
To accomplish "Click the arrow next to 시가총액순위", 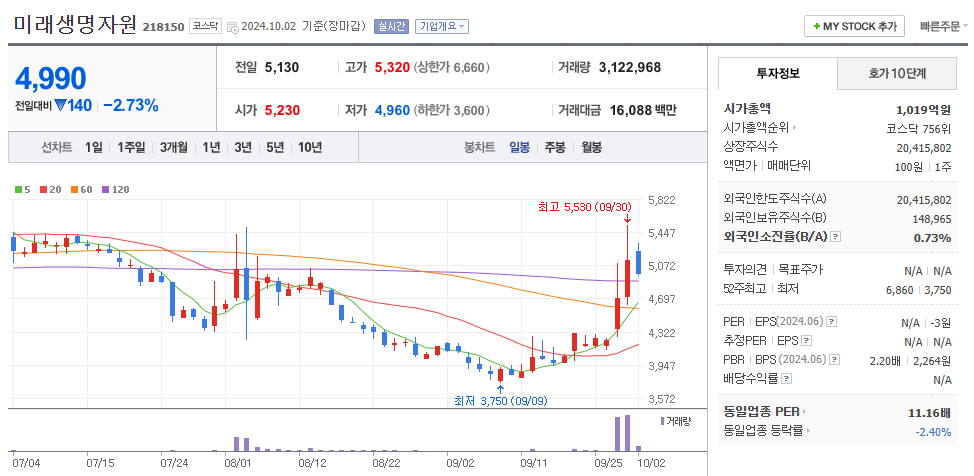I will click(x=794, y=128).
